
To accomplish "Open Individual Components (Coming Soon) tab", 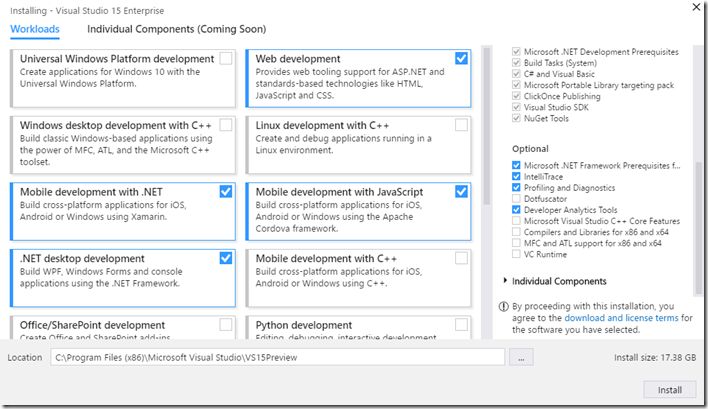I will pyautogui.click(x=177, y=29).
